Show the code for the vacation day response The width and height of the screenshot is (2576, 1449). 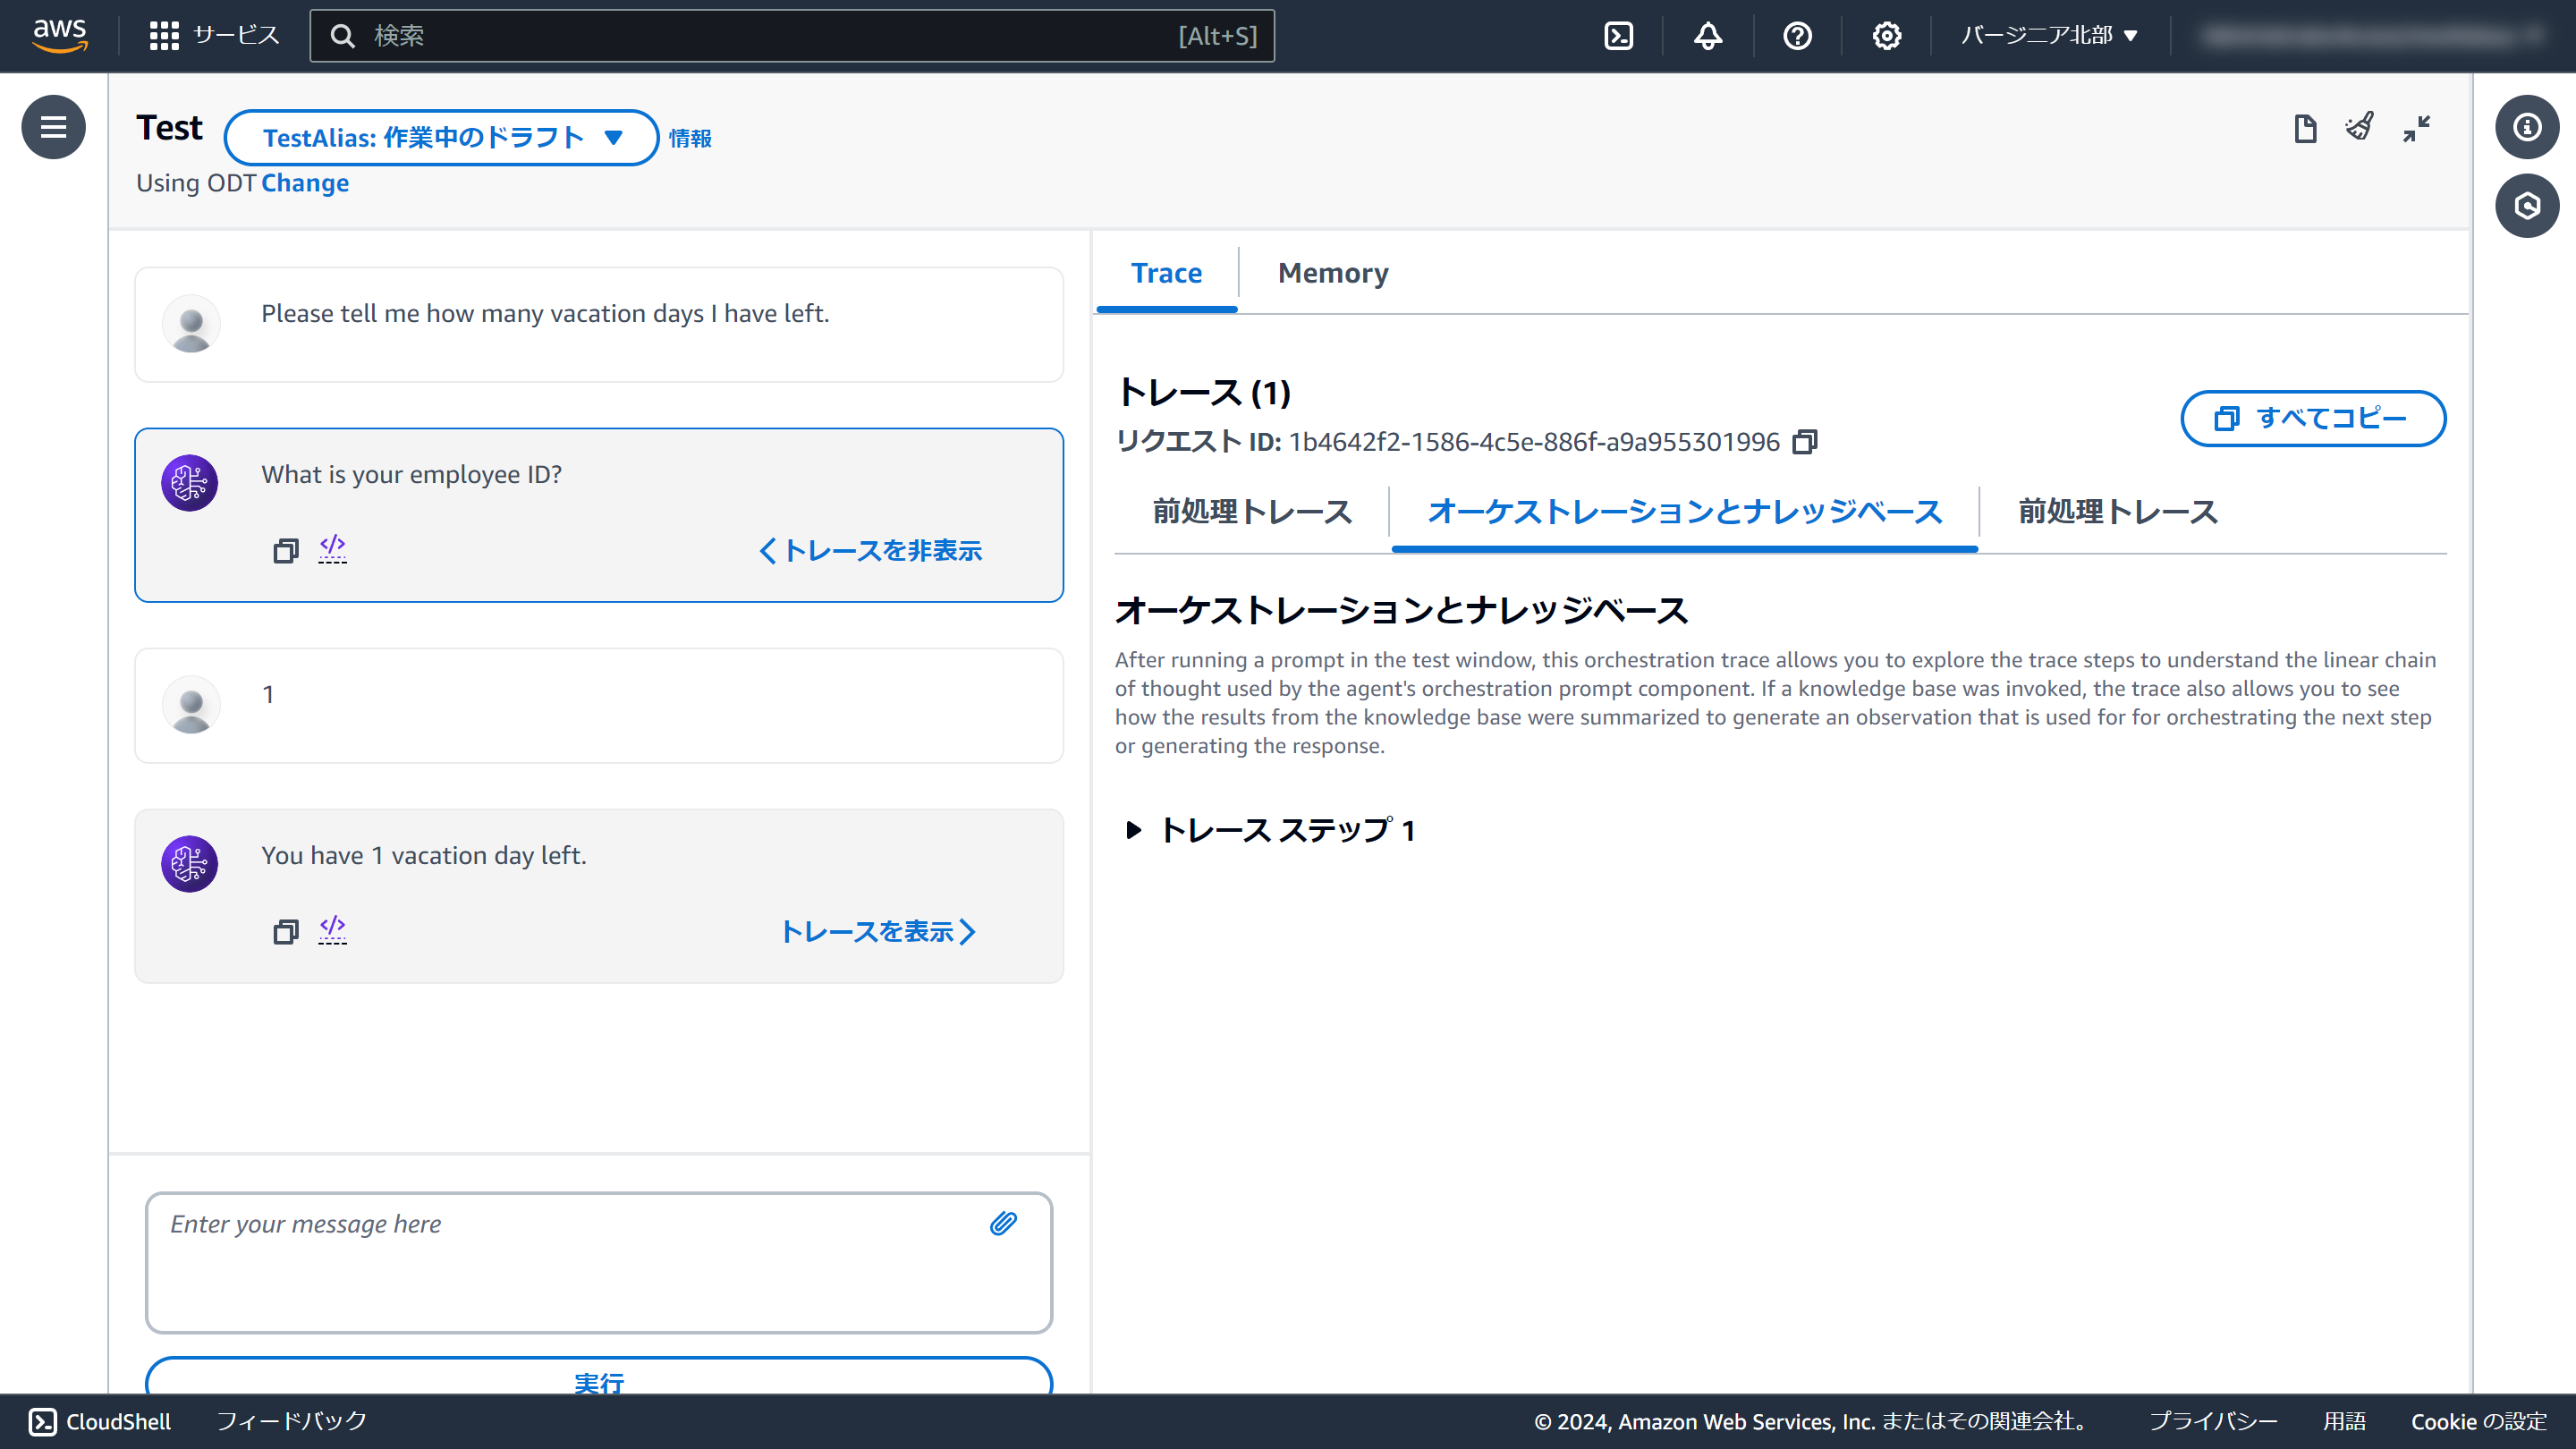coord(332,929)
